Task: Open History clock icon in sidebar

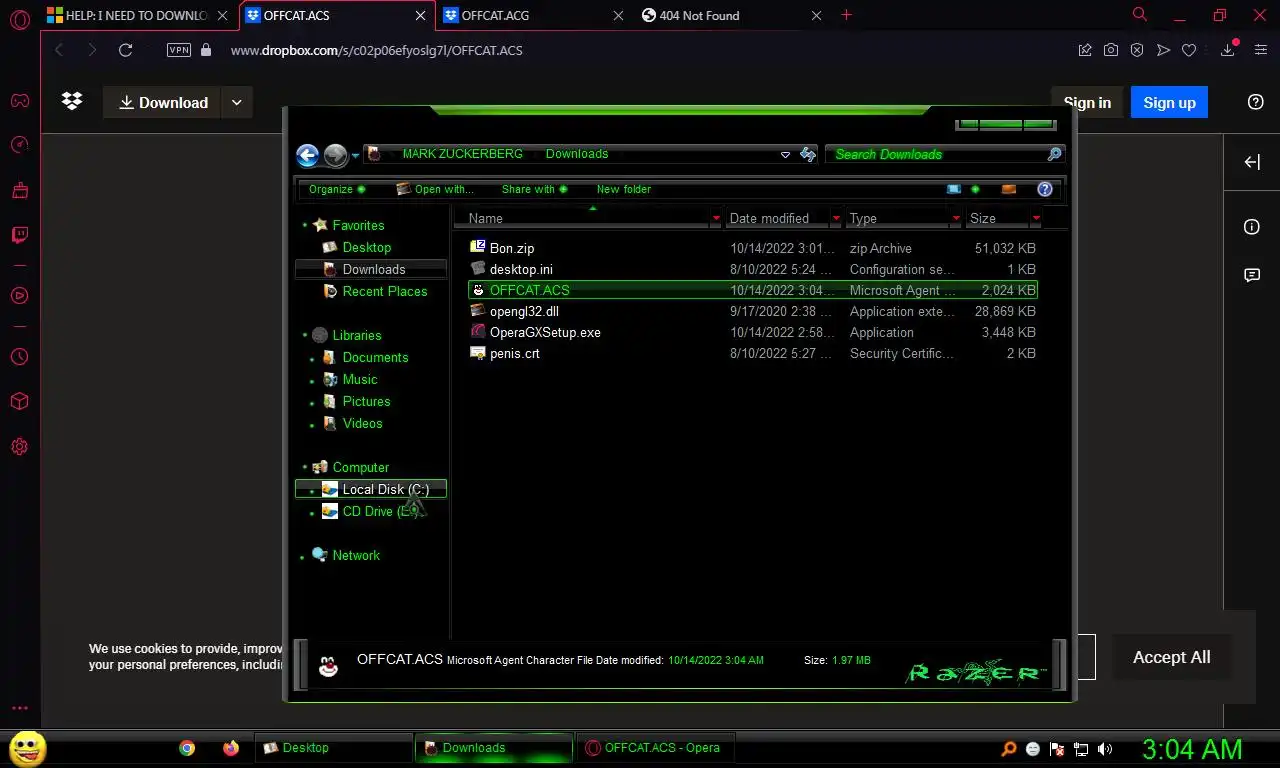Action: 19,357
